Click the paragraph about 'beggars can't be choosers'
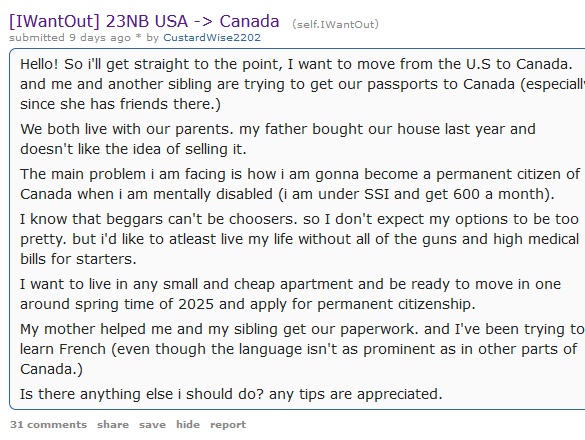Viewport: 585px width, 440px height. tap(300, 239)
